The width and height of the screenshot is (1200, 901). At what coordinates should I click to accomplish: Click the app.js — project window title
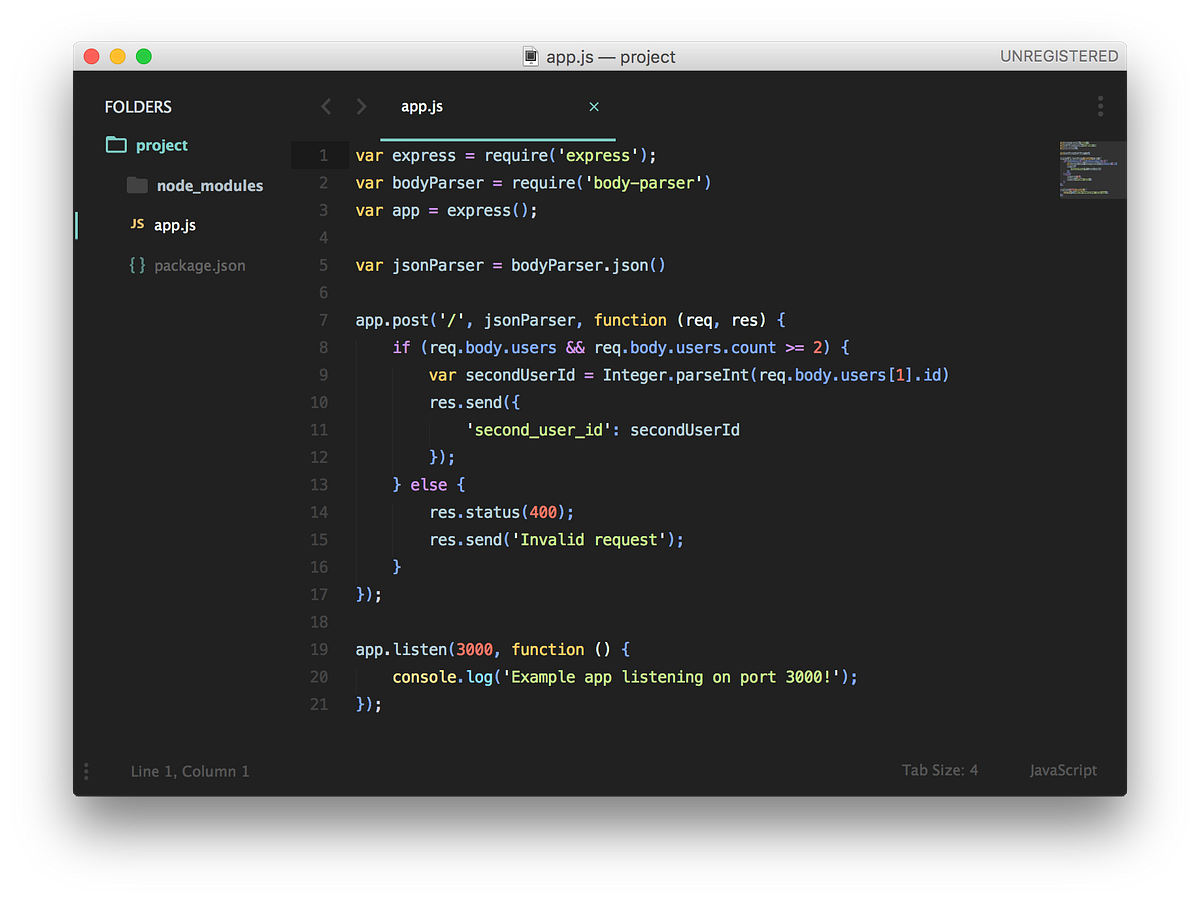click(x=611, y=57)
